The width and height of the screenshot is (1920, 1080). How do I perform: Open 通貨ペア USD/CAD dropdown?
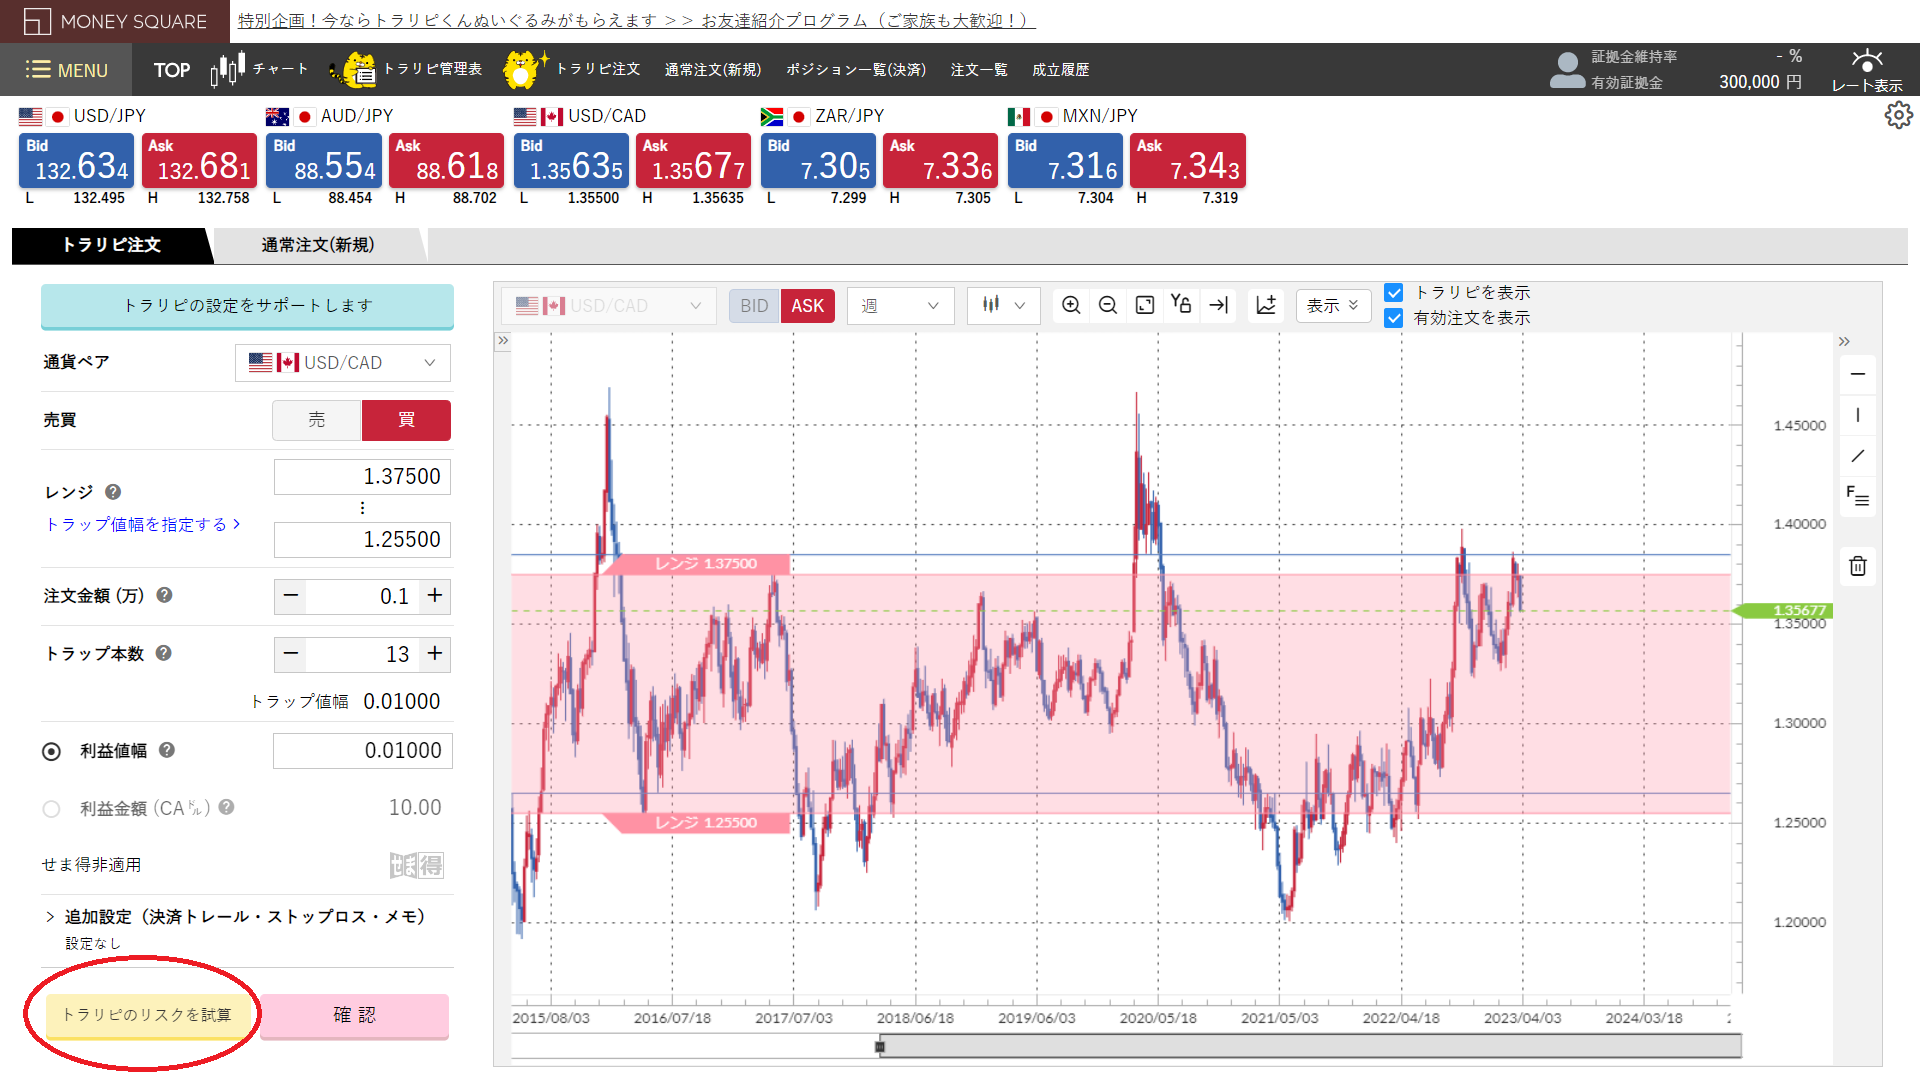tap(343, 363)
